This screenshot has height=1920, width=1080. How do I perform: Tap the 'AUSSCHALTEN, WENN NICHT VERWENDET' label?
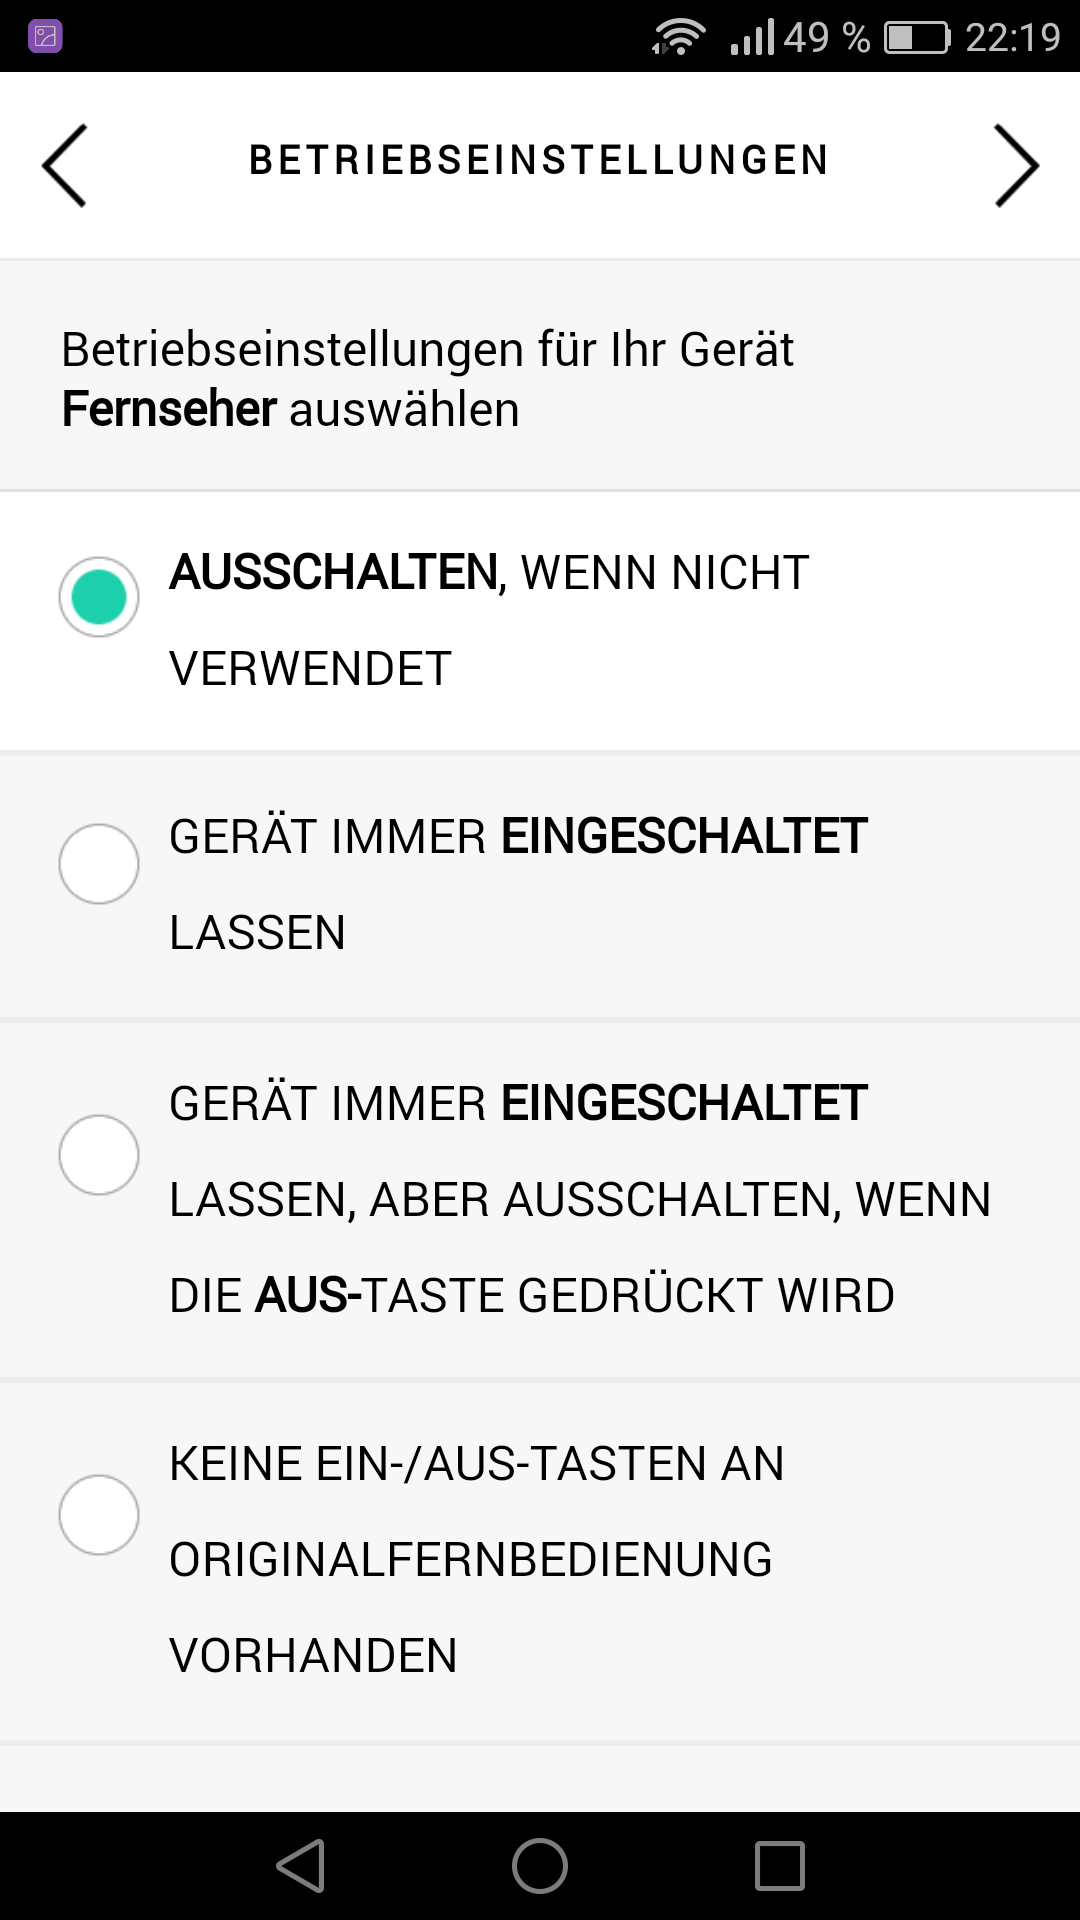(x=488, y=620)
